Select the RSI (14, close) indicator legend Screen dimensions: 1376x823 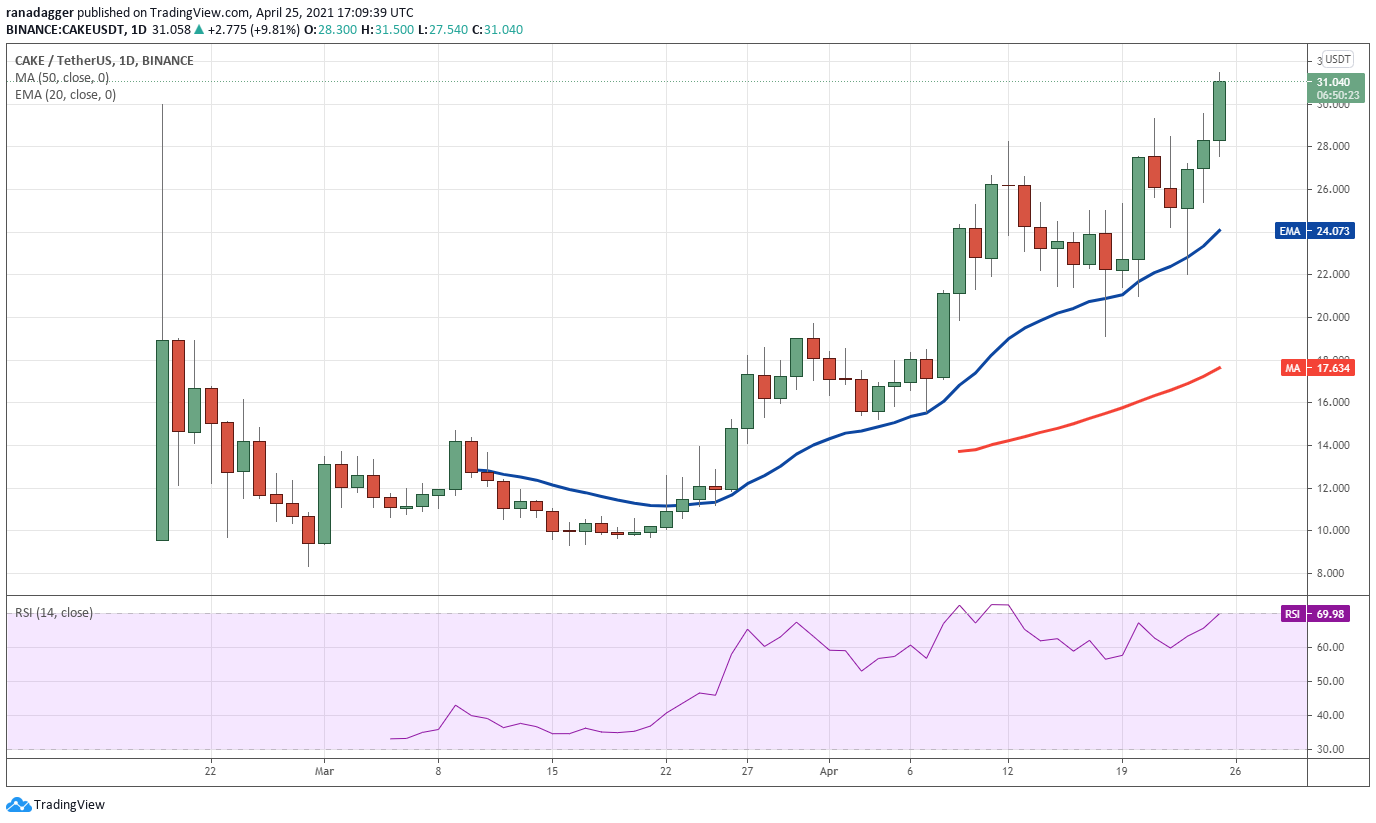pos(54,613)
